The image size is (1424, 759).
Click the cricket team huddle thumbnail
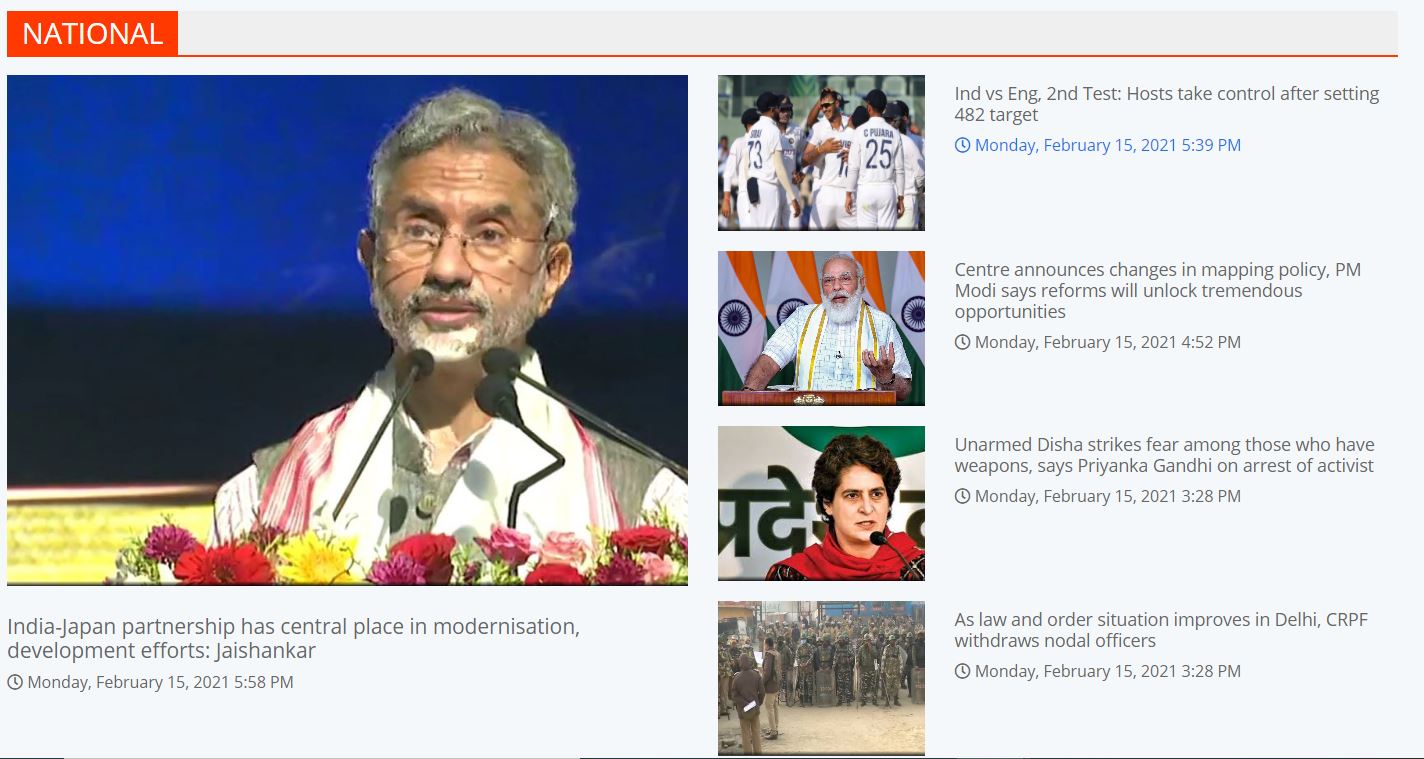coord(821,153)
